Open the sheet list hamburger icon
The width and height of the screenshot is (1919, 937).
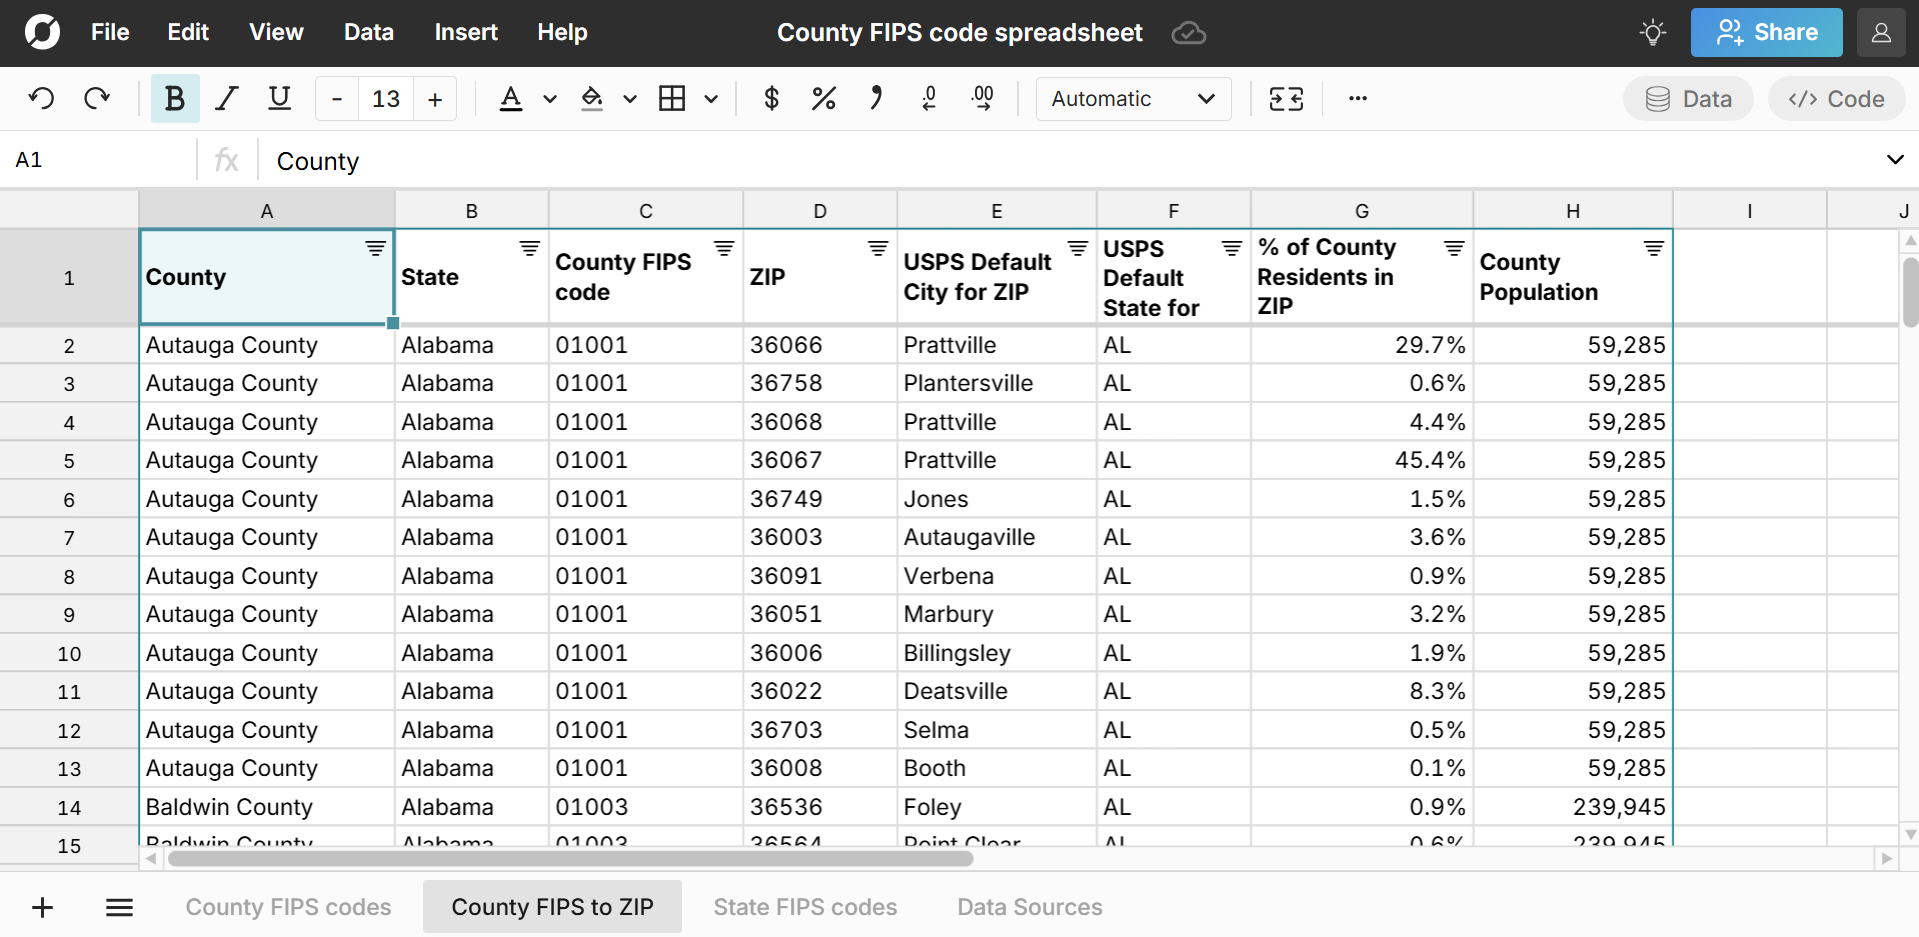click(120, 907)
